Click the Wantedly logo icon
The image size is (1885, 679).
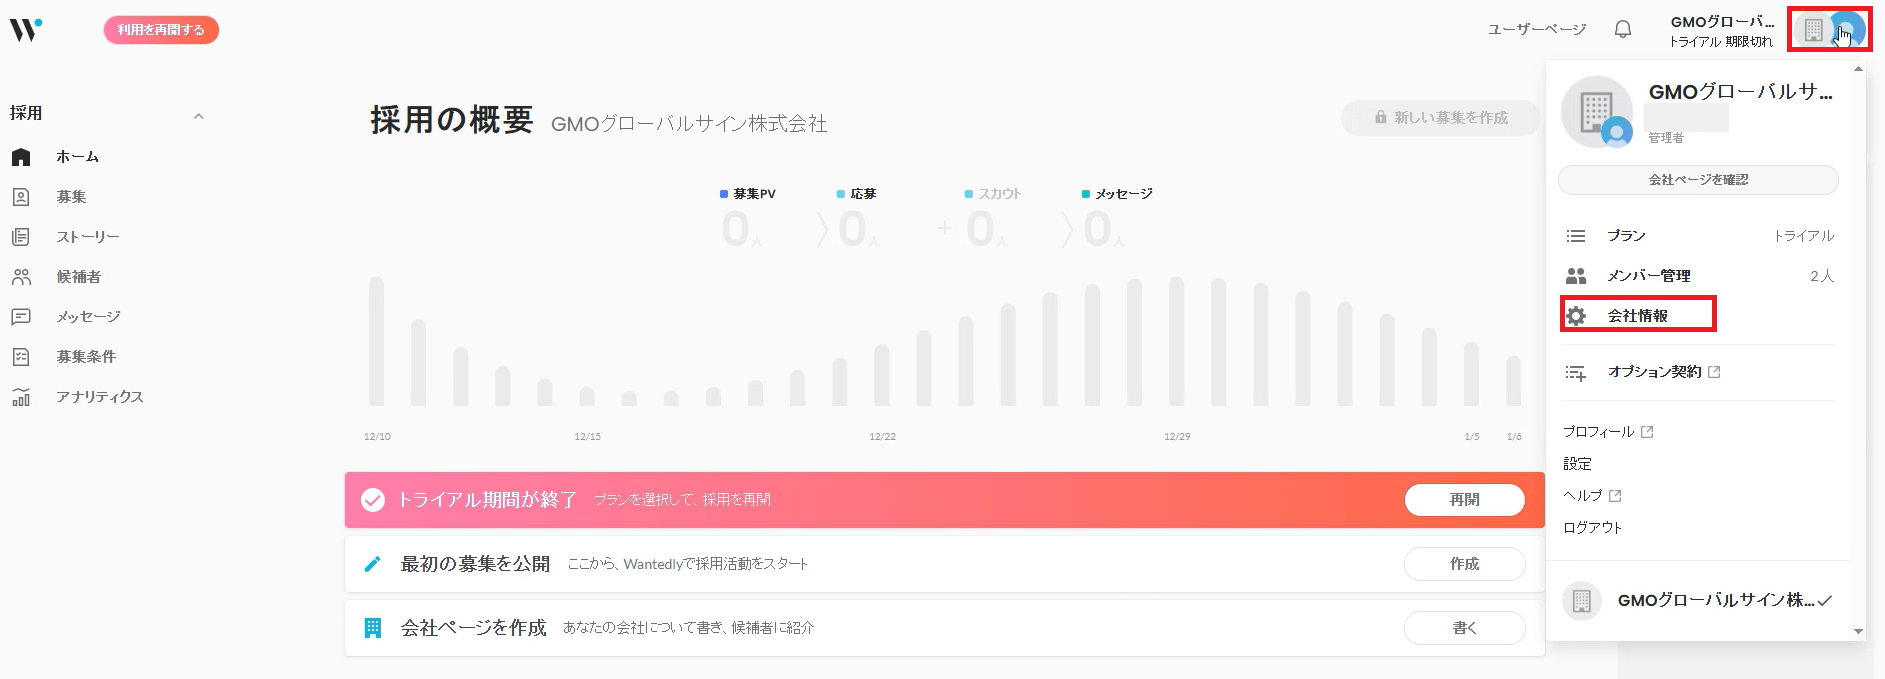click(26, 30)
